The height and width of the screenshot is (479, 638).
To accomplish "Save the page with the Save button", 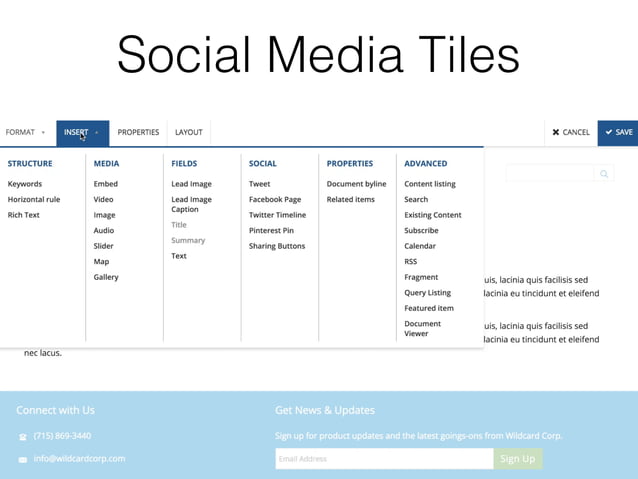I will click(x=618, y=132).
